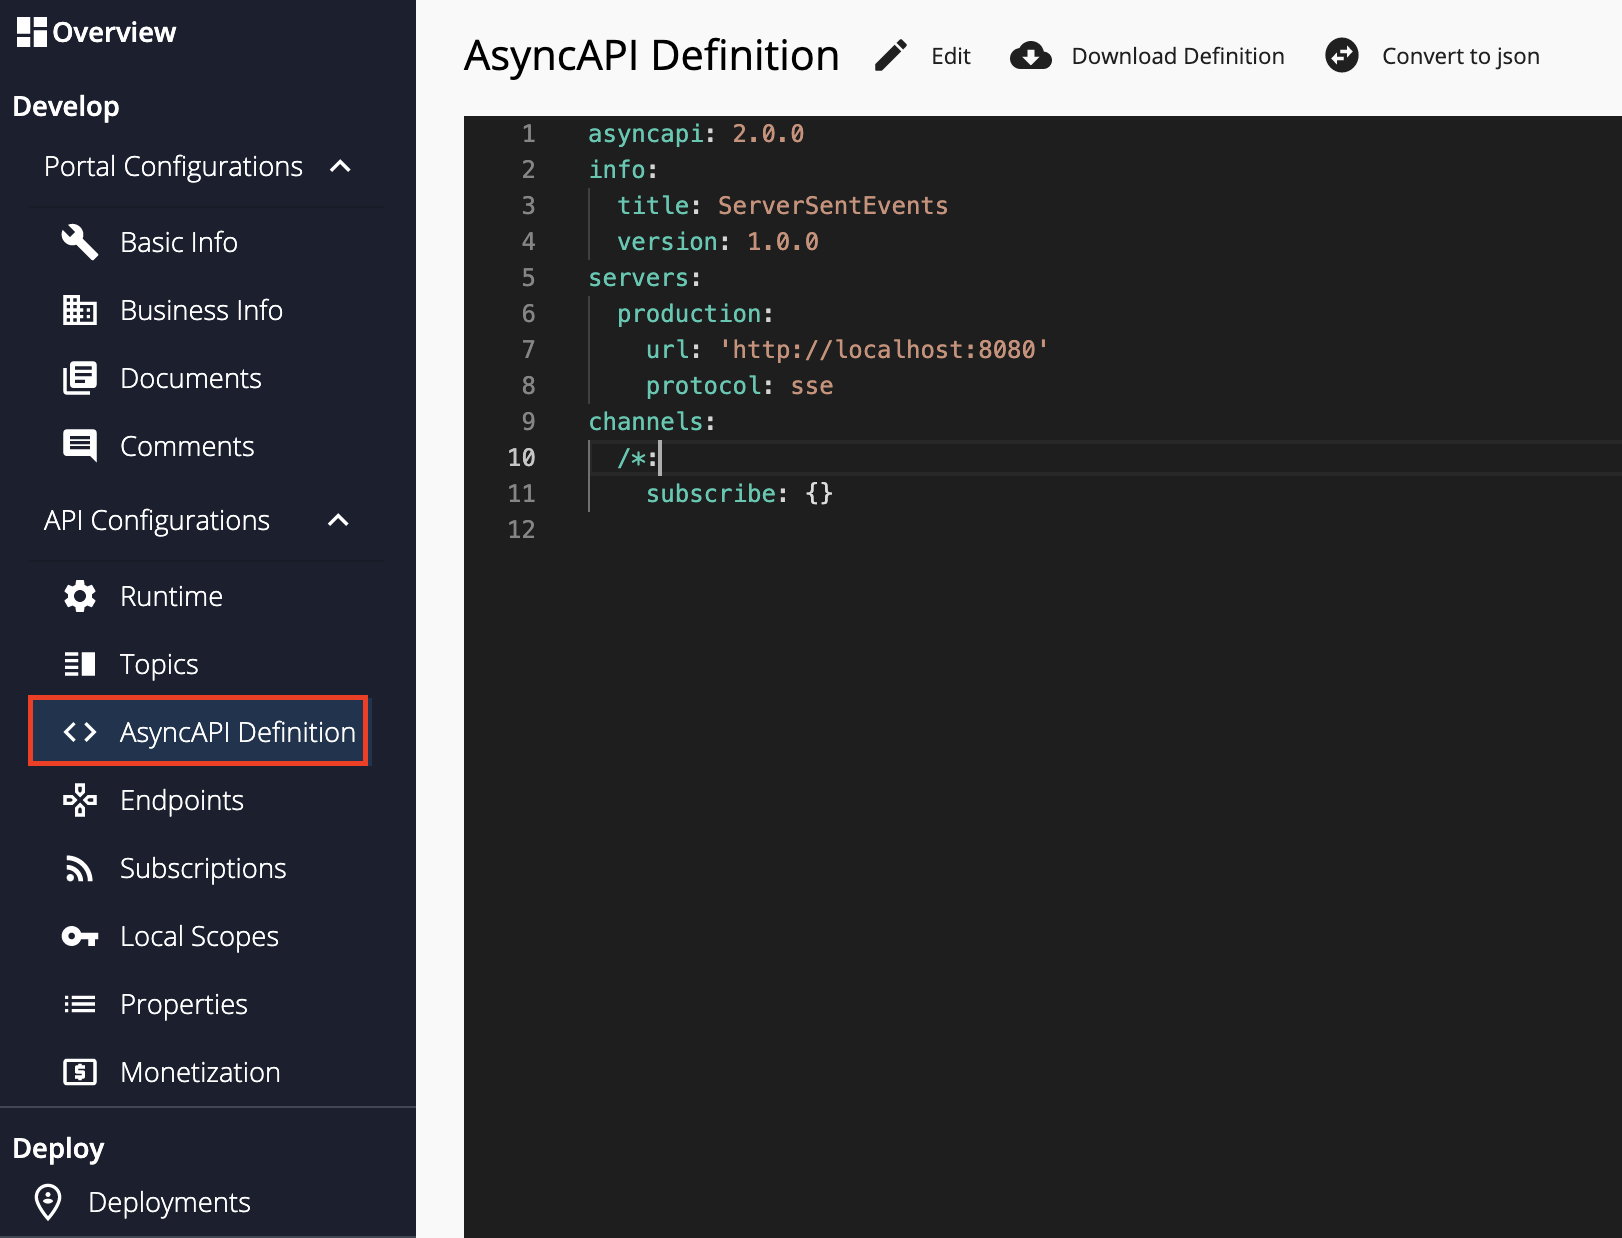This screenshot has height=1238, width=1622.
Task: Click the pencil Edit icon
Action: click(x=890, y=56)
